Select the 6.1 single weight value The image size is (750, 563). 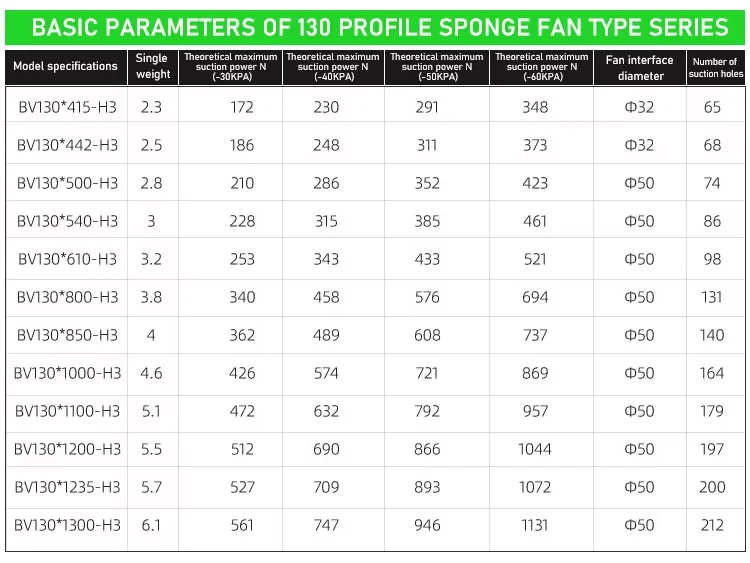pos(152,525)
